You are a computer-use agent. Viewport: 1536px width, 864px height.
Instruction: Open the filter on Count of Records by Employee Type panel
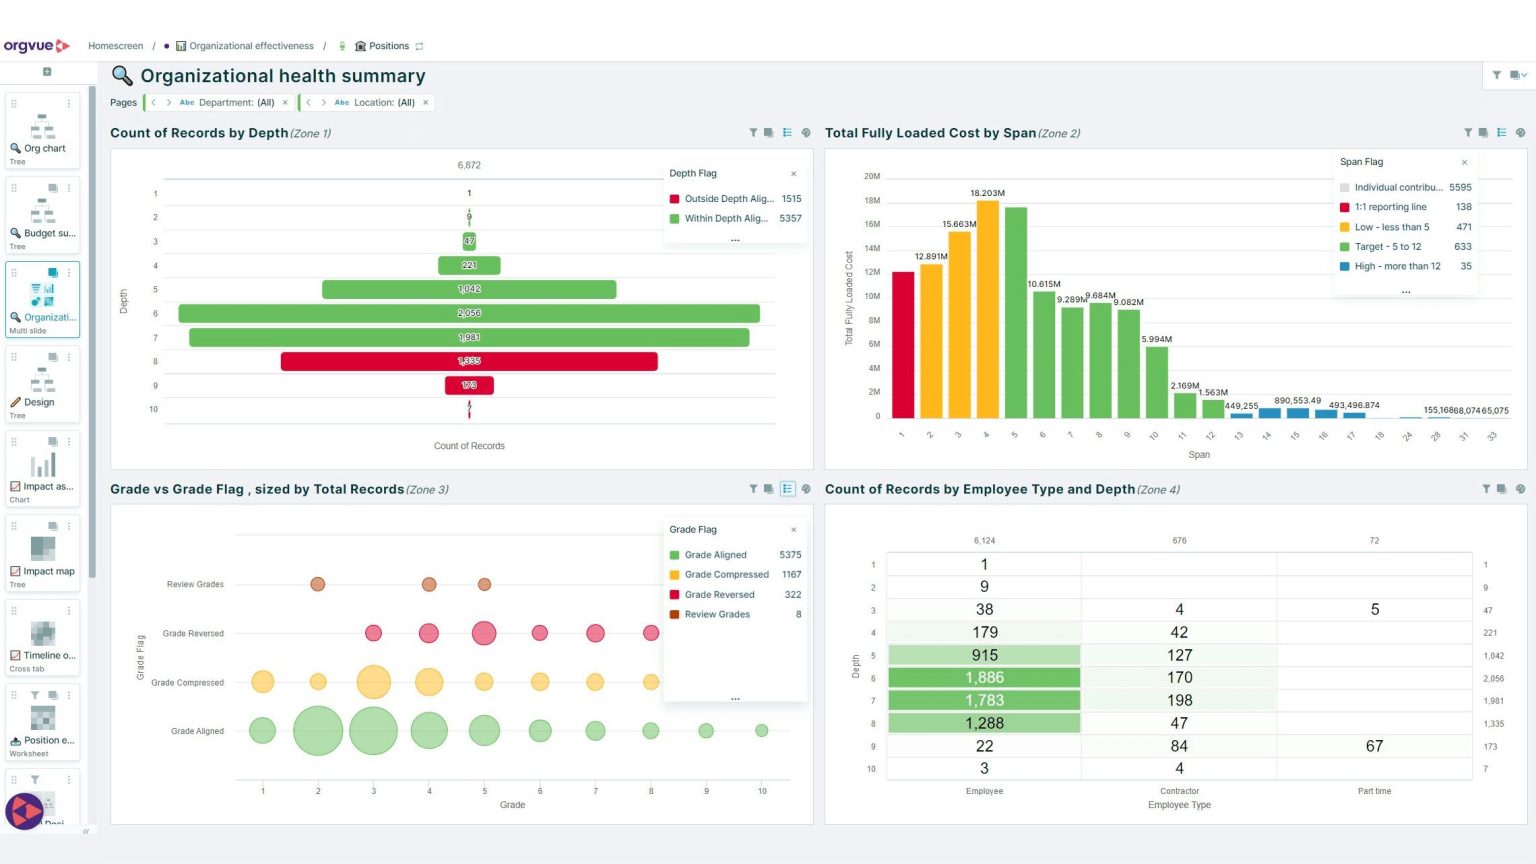pos(1486,489)
